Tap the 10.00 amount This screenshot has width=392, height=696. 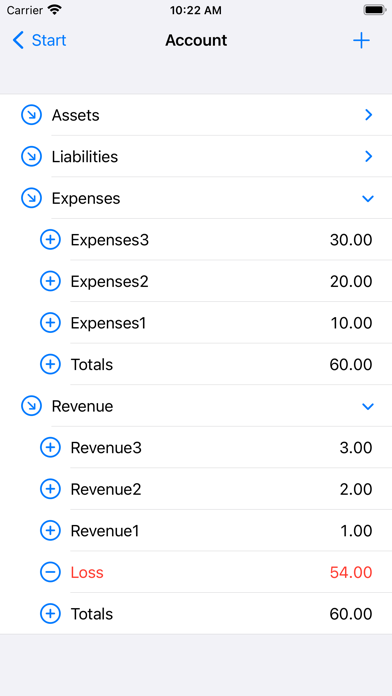[x=351, y=323]
